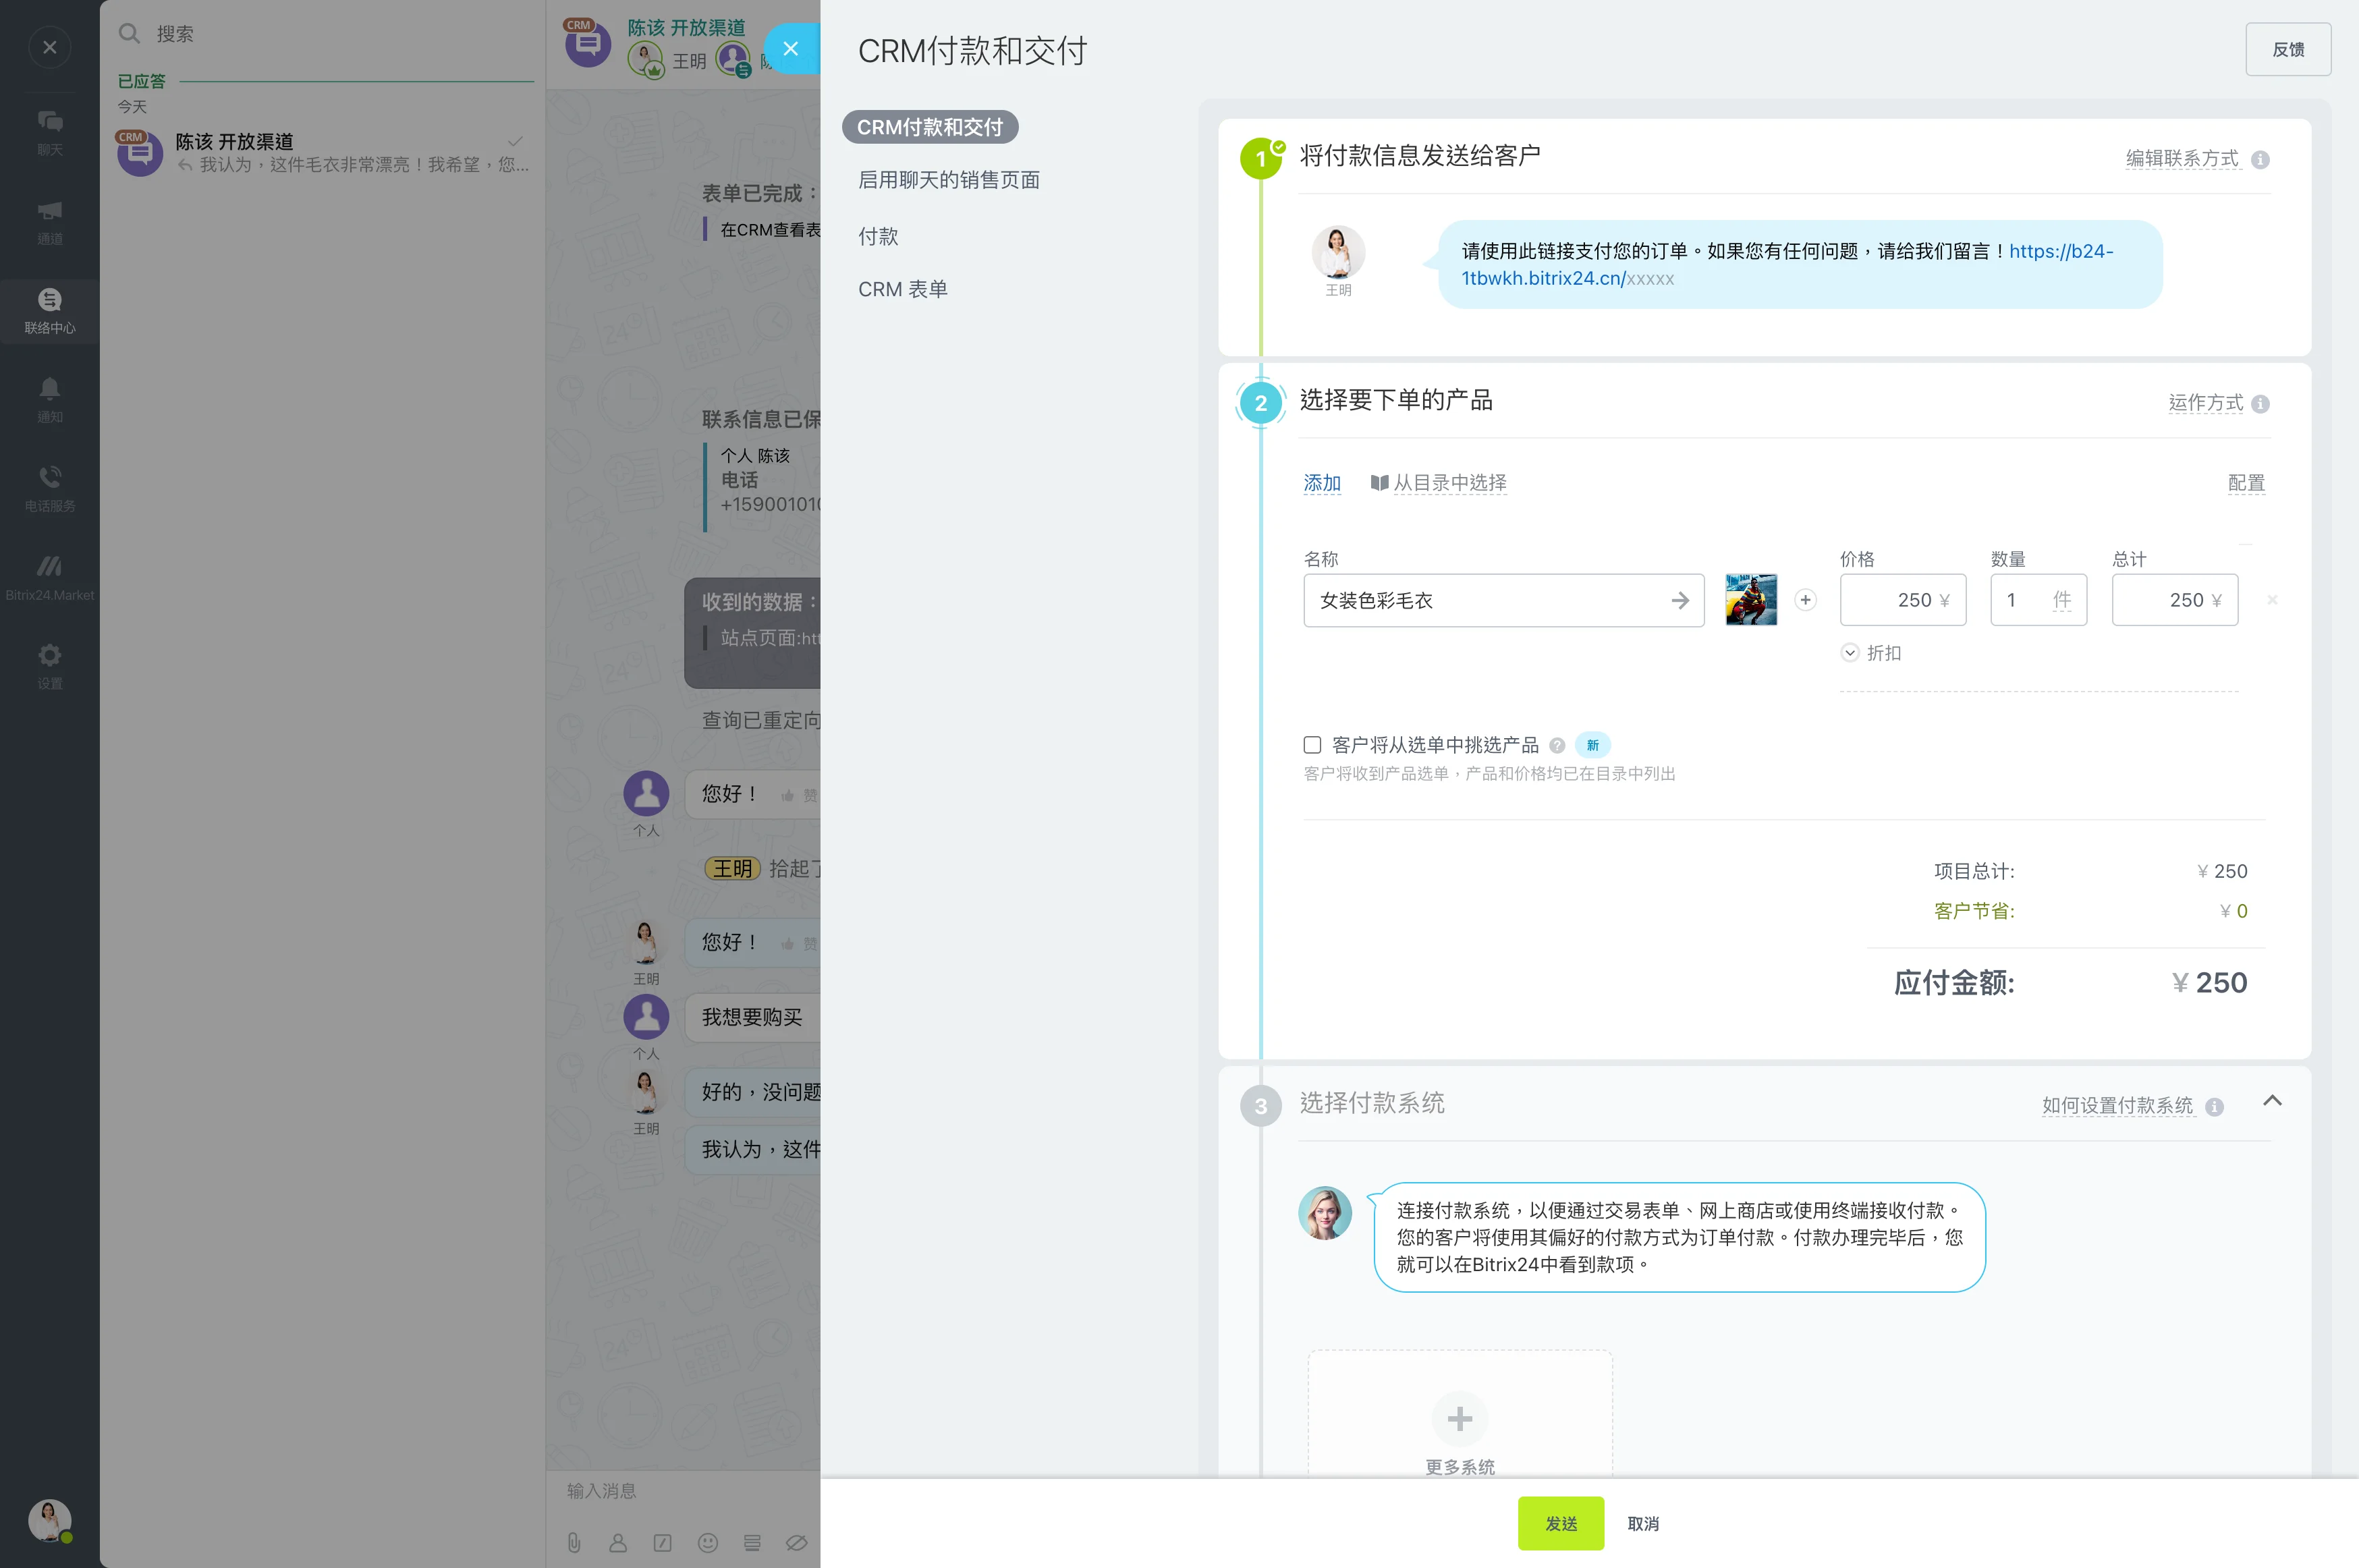The height and width of the screenshot is (1568, 2359).
Task: Click the plus icon beside the product image
Action: pos(1805,600)
